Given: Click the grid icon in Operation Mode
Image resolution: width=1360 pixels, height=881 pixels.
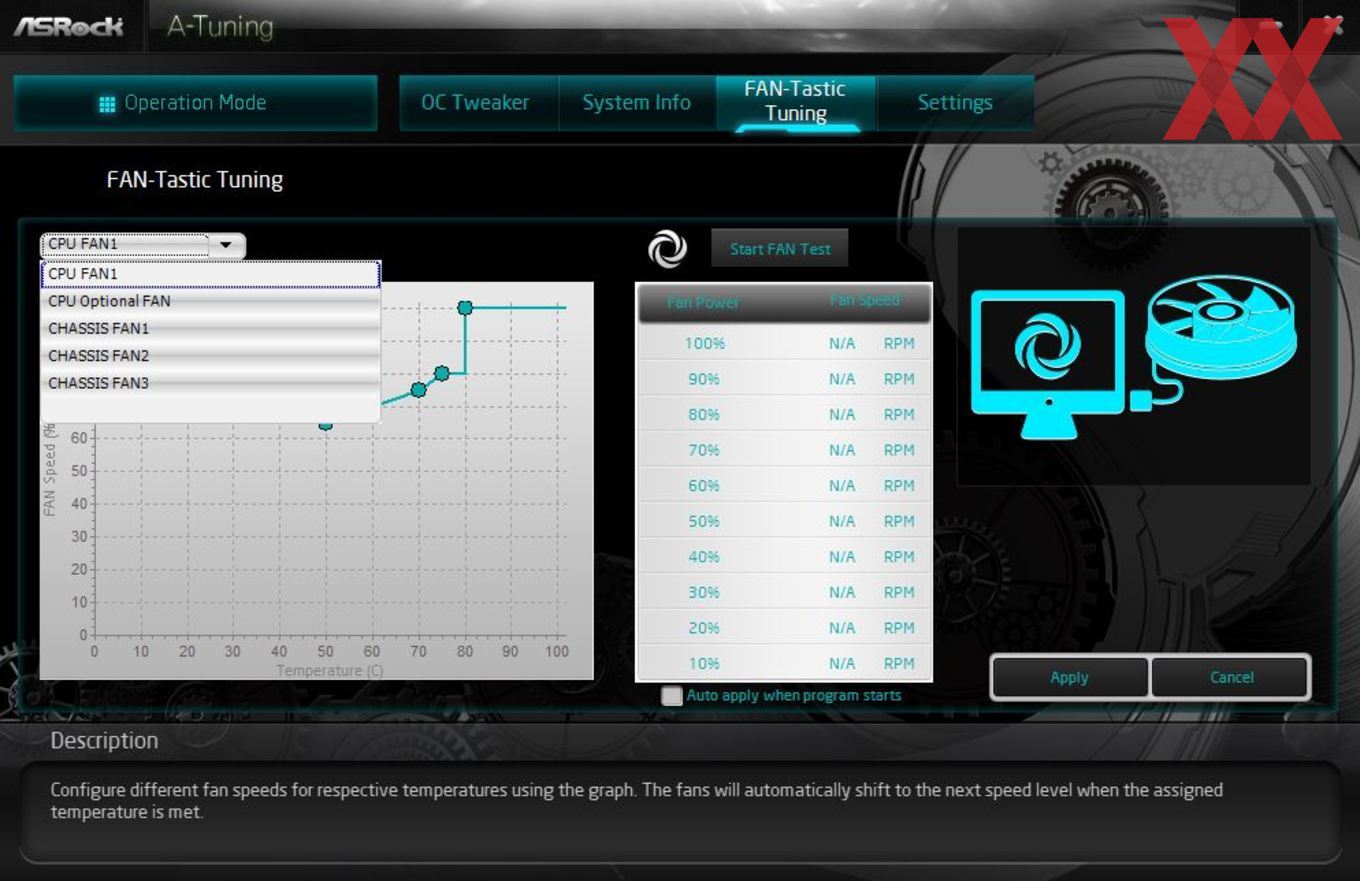Looking at the screenshot, I should (108, 104).
